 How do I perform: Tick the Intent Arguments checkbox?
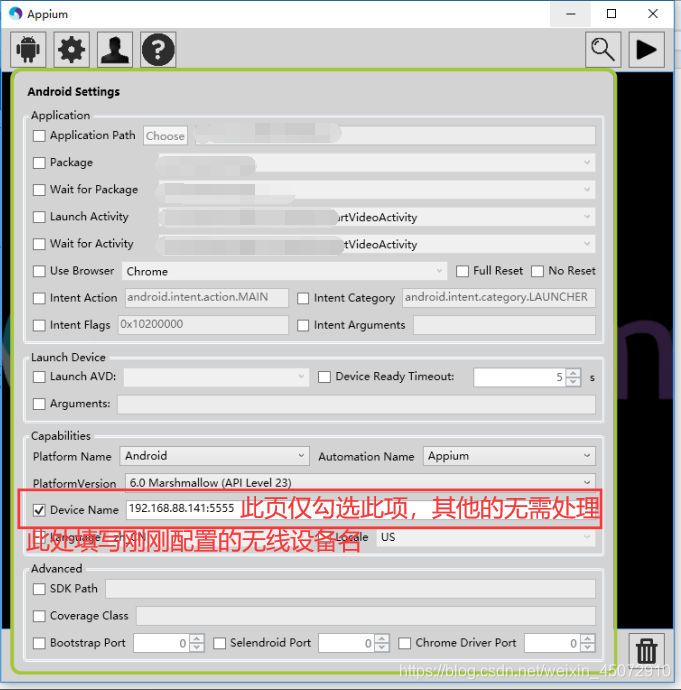303,325
